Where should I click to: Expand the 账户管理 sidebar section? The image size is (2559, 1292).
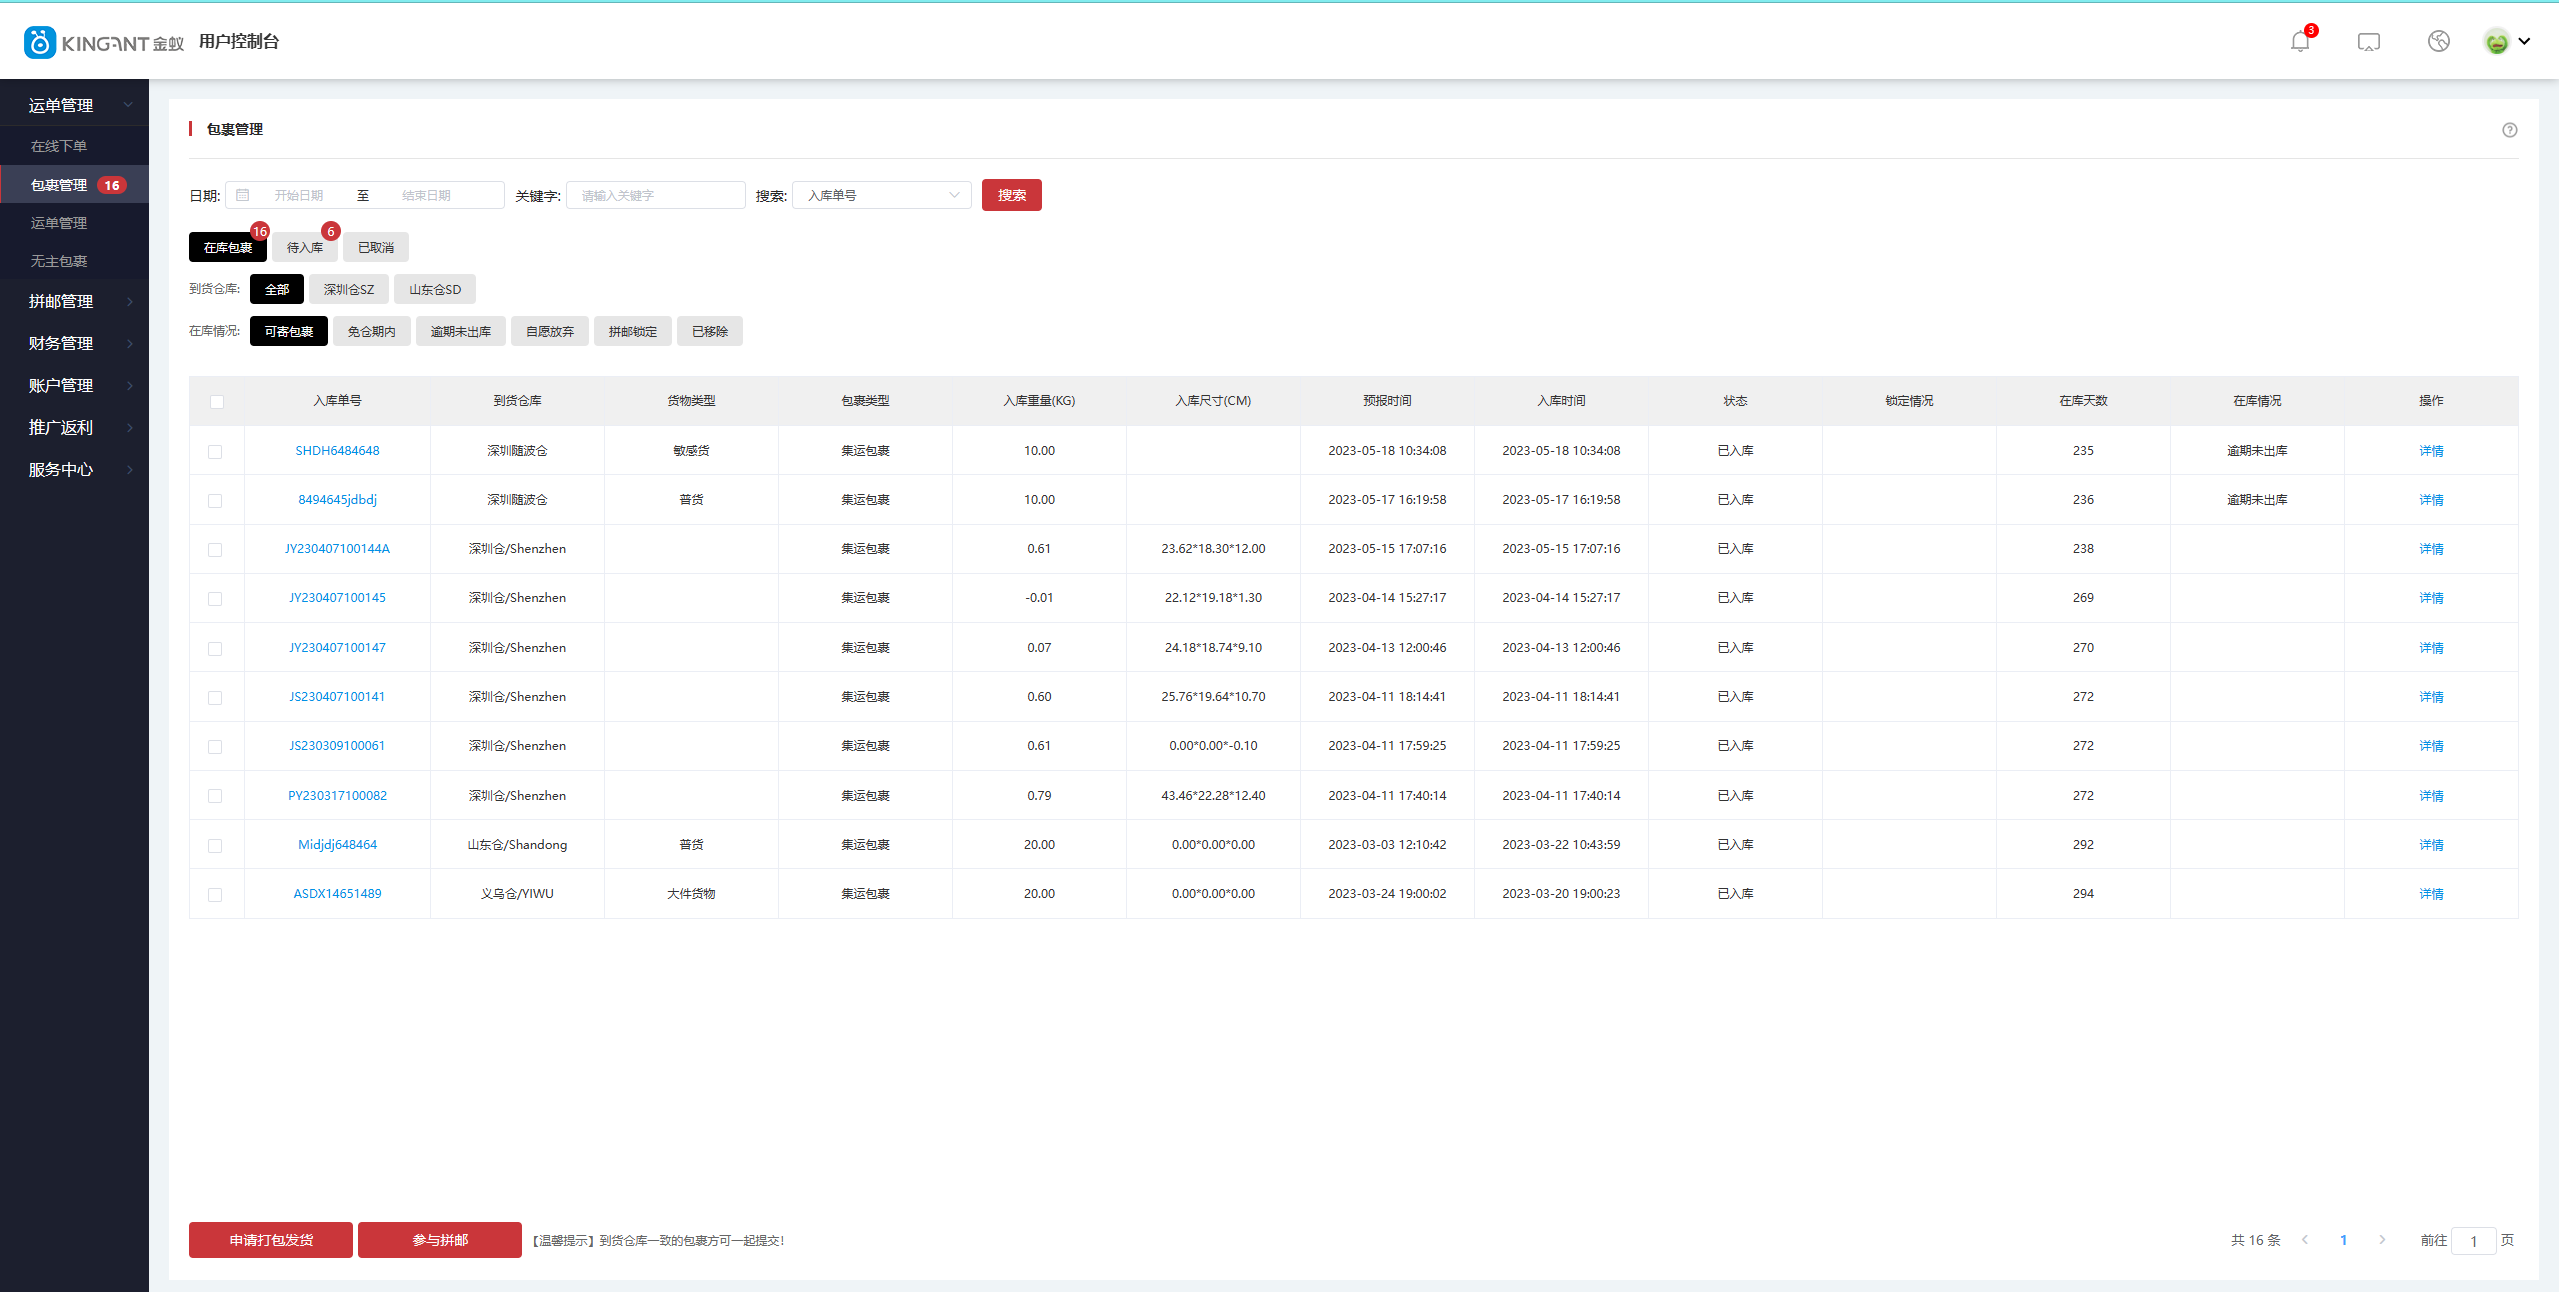pos(74,385)
